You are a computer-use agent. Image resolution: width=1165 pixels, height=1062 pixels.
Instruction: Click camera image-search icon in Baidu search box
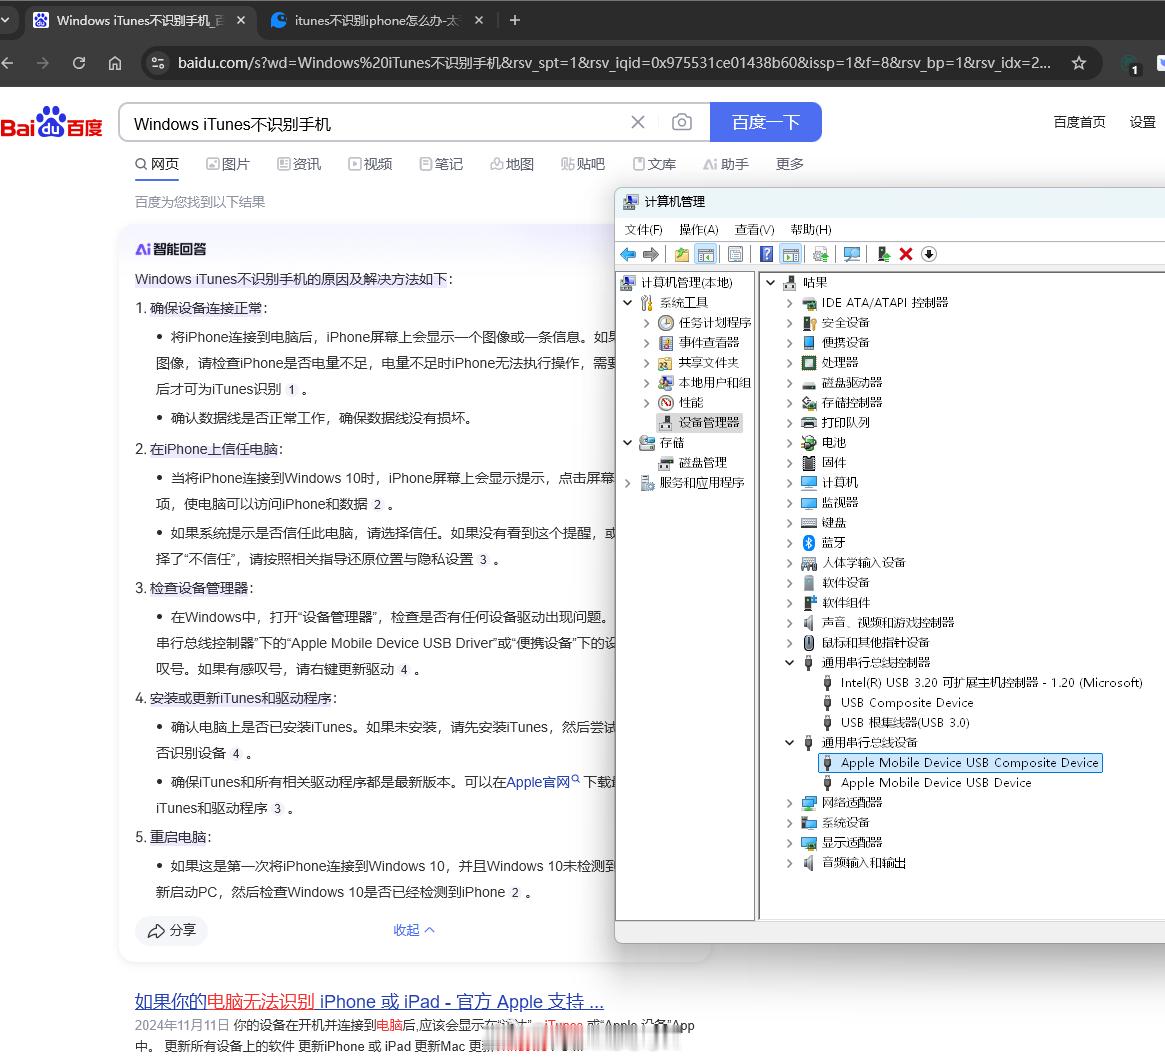681,122
